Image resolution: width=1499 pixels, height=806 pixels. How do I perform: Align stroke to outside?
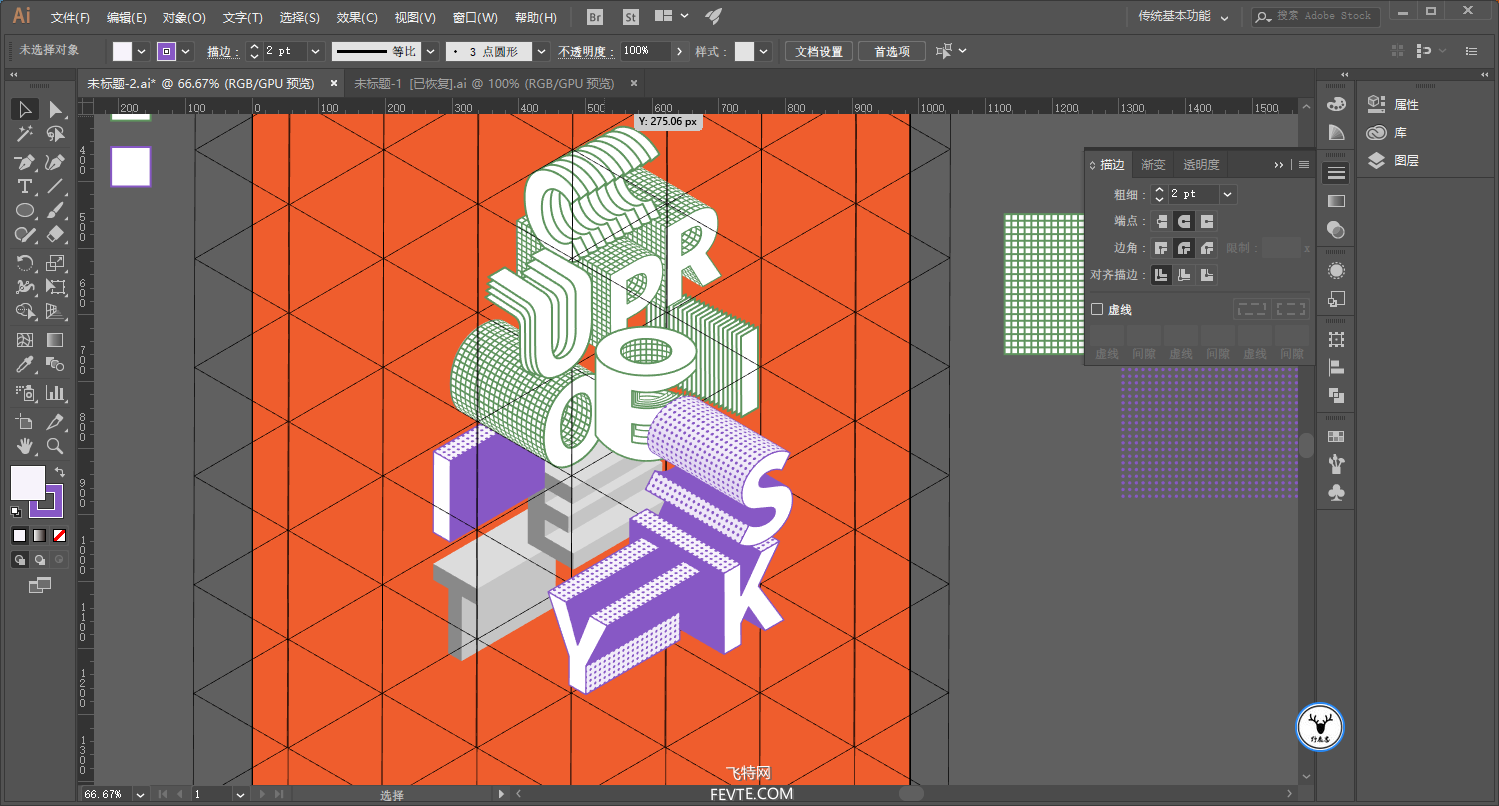click(x=1207, y=275)
